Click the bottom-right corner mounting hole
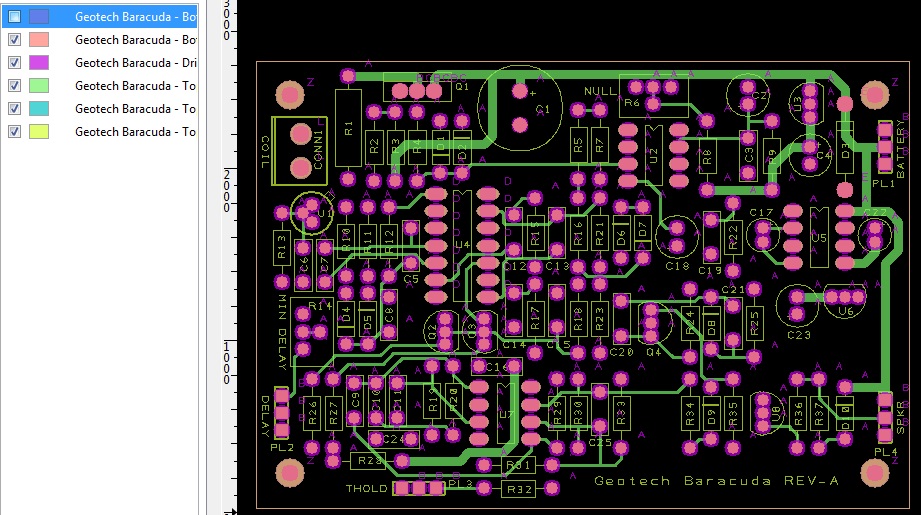921x515 pixels. click(x=875, y=473)
